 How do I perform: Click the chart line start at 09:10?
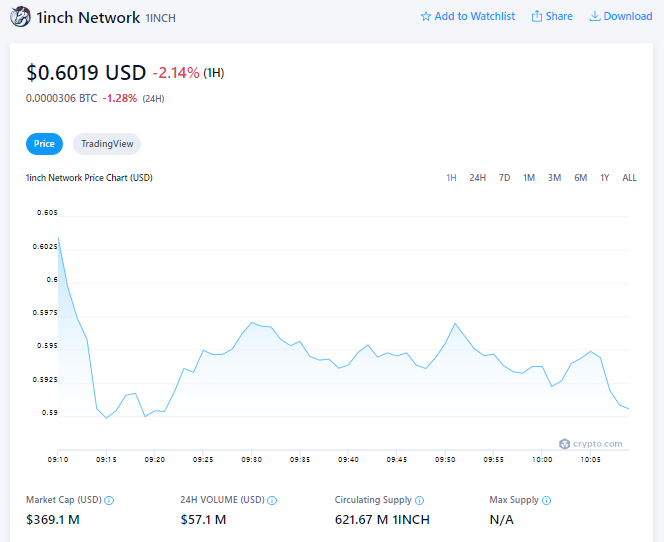pyautogui.click(x=58, y=238)
